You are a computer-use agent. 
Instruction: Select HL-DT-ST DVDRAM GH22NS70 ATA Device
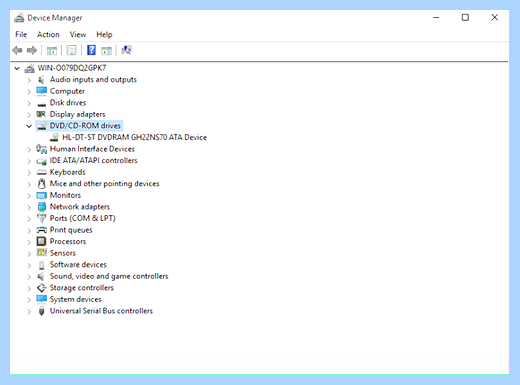[134, 137]
